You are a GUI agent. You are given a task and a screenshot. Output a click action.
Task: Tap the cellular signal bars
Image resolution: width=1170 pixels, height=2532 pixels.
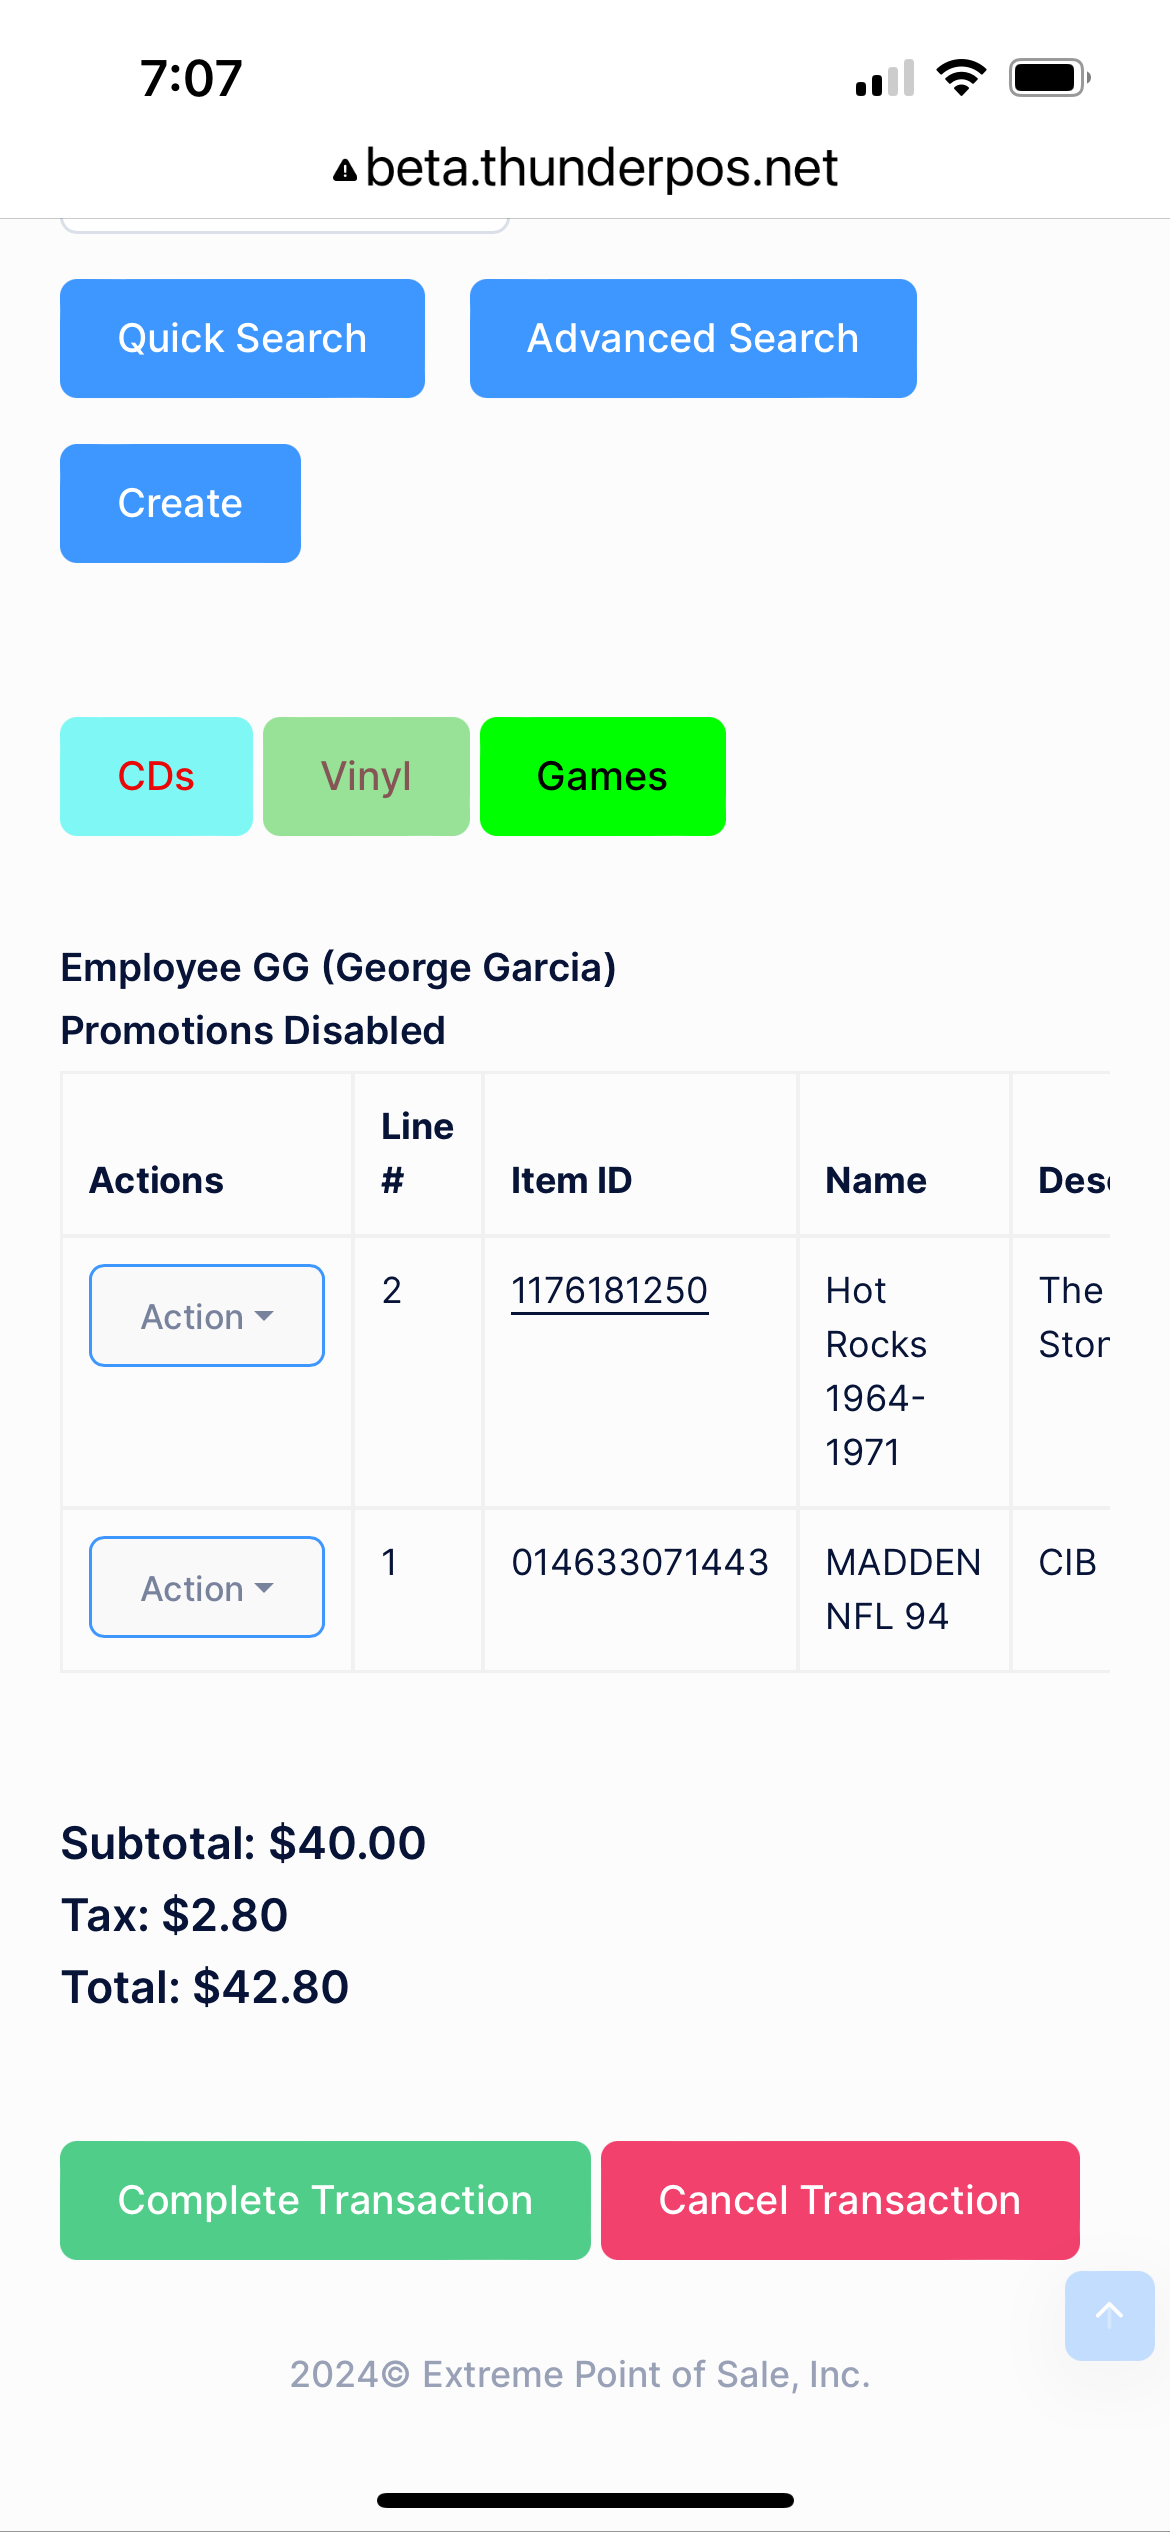click(x=885, y=78)
